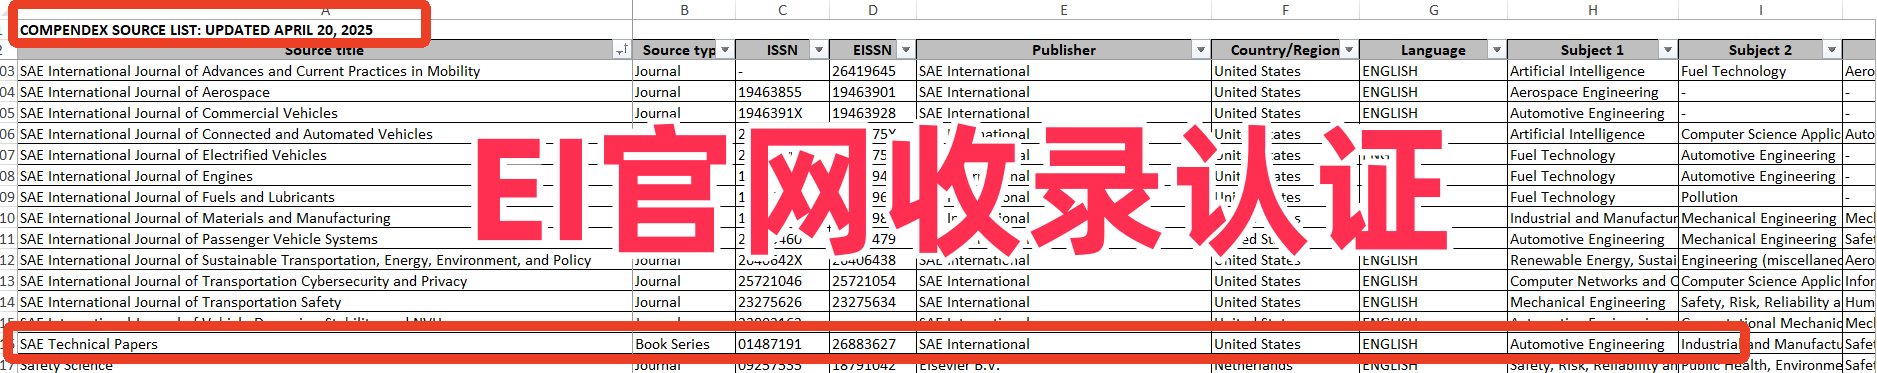
Task: Expand the Subject 1 filter dropdown
Action: coord(1667,50)
